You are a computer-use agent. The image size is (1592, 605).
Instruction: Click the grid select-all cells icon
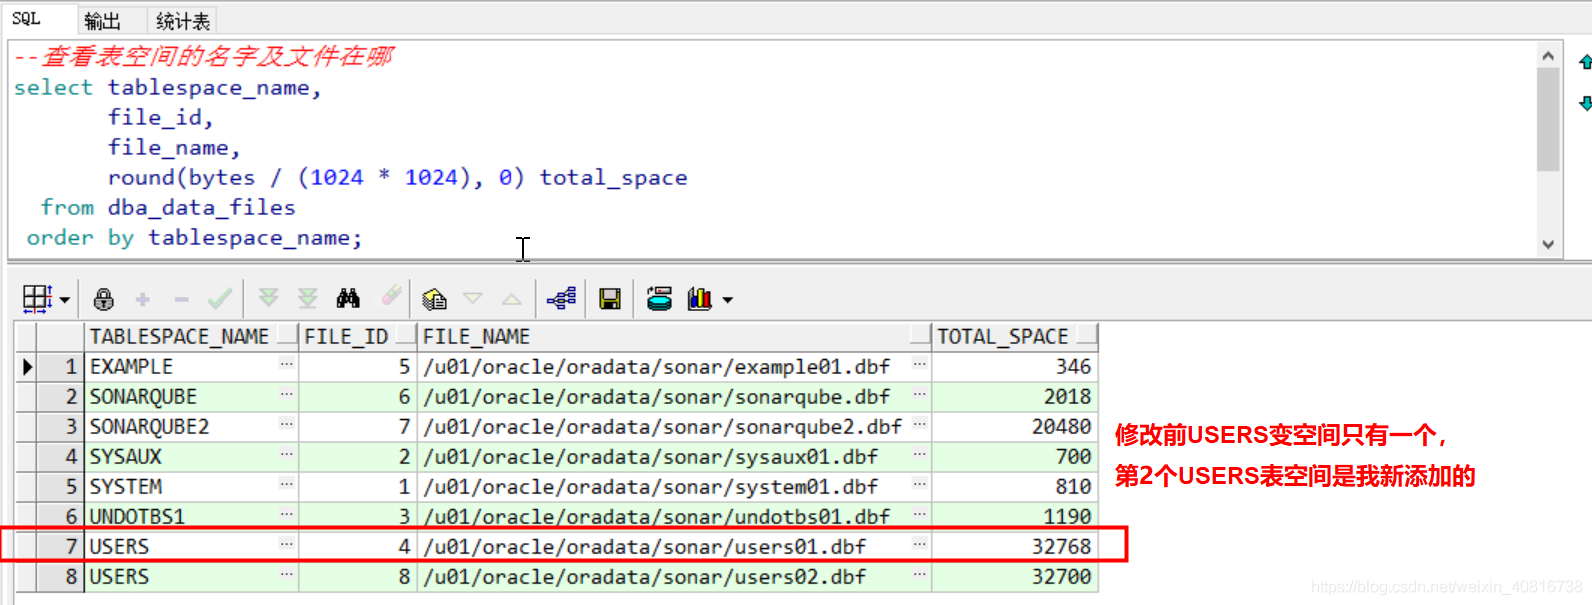(x=36, y=298)
